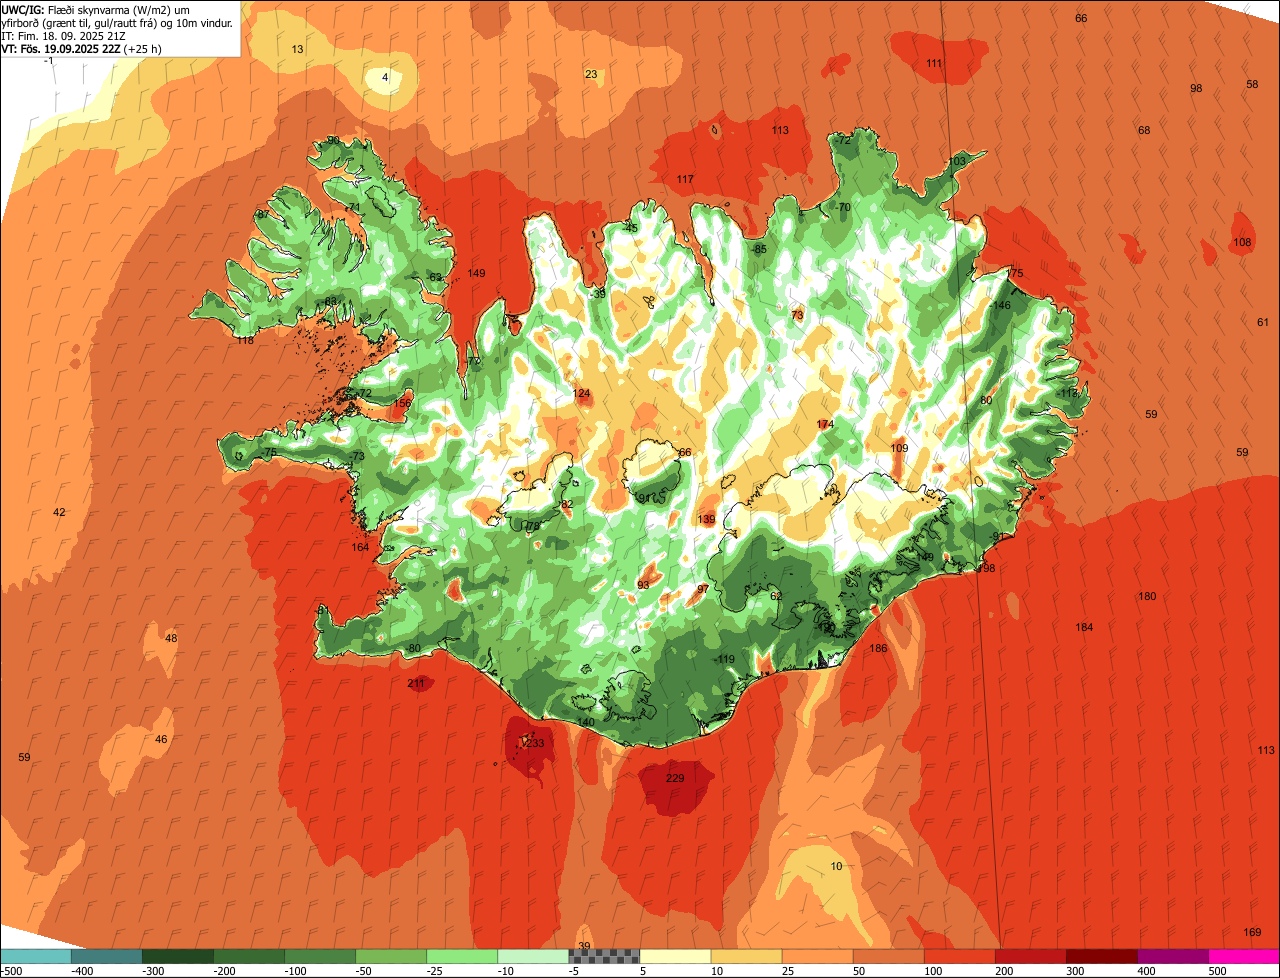Click the legend line 'yfirborð (grænt til, gul/rautt frá) og 10m vindur.'

pos(118,22)
